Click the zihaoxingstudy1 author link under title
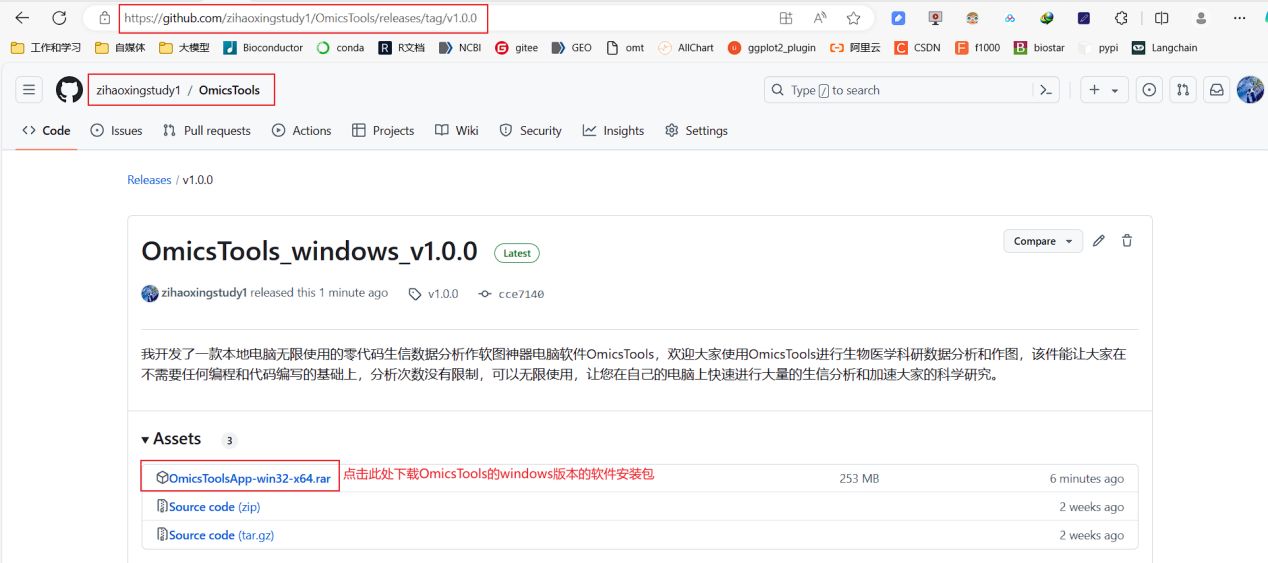Screen dimensions: 1268x563 coord(204,293)
